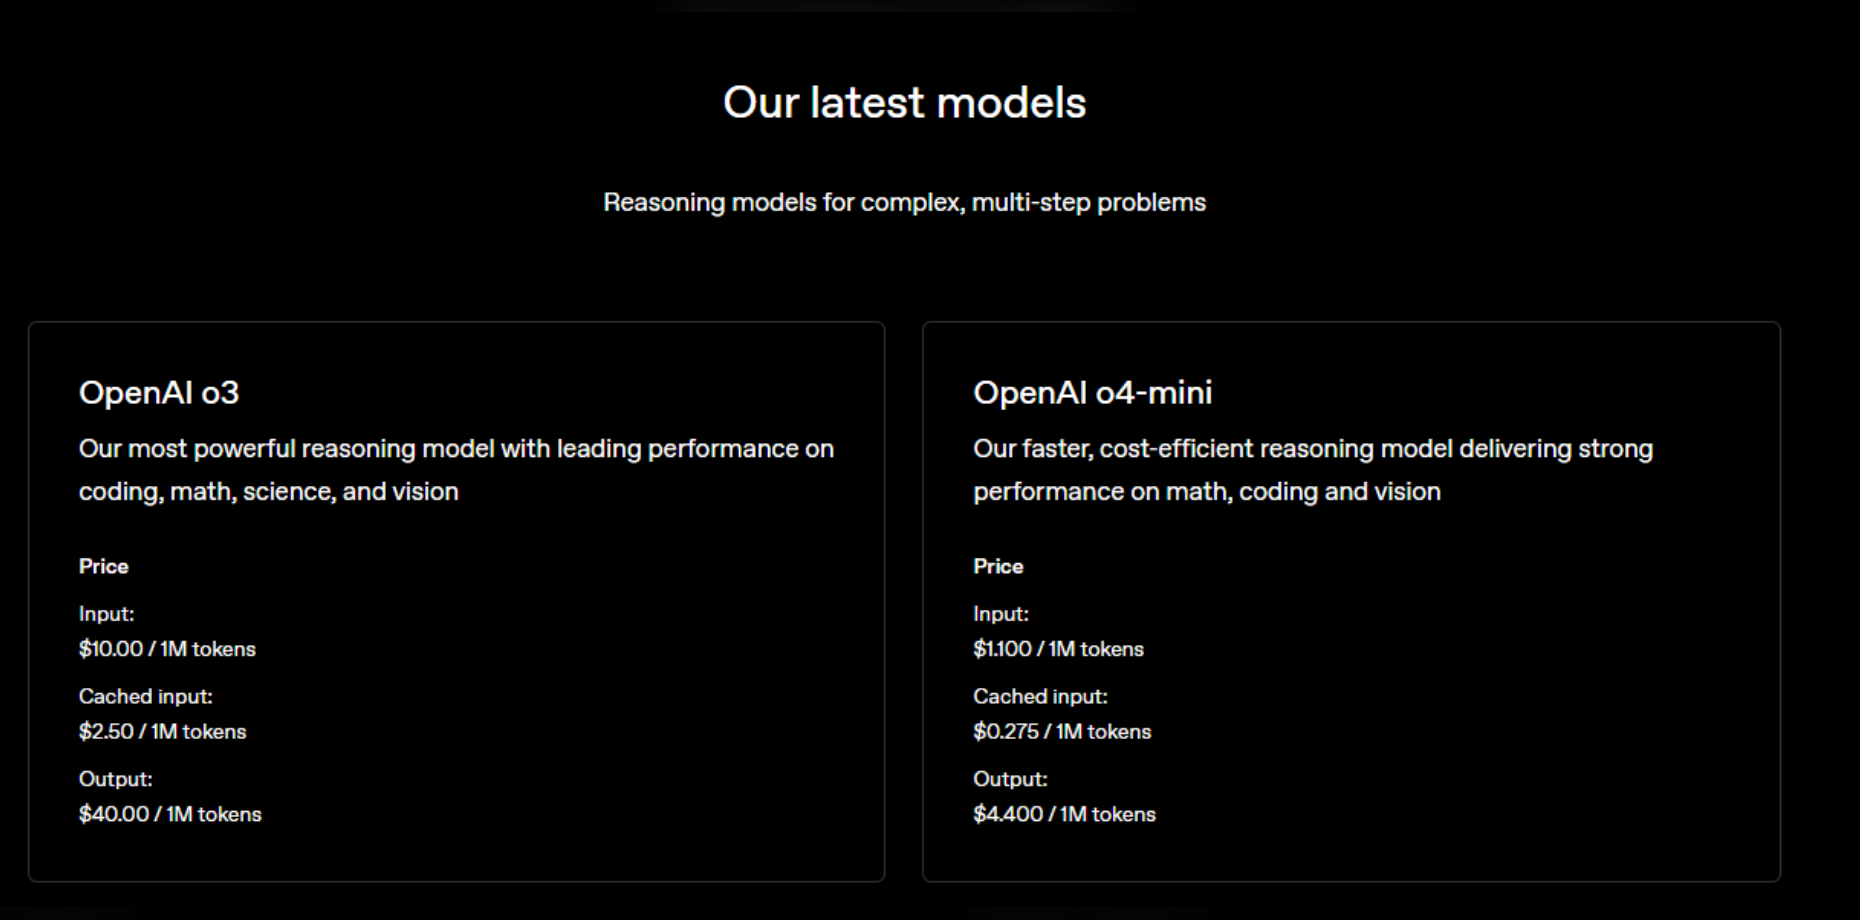
Task: Select the reasoning models subtitle text
Action: pyautogui.click(x=904, y=202)
